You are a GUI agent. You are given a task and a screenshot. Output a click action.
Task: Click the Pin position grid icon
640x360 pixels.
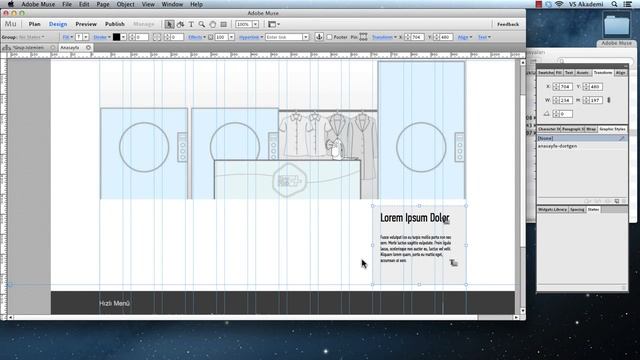coord(363,37)
